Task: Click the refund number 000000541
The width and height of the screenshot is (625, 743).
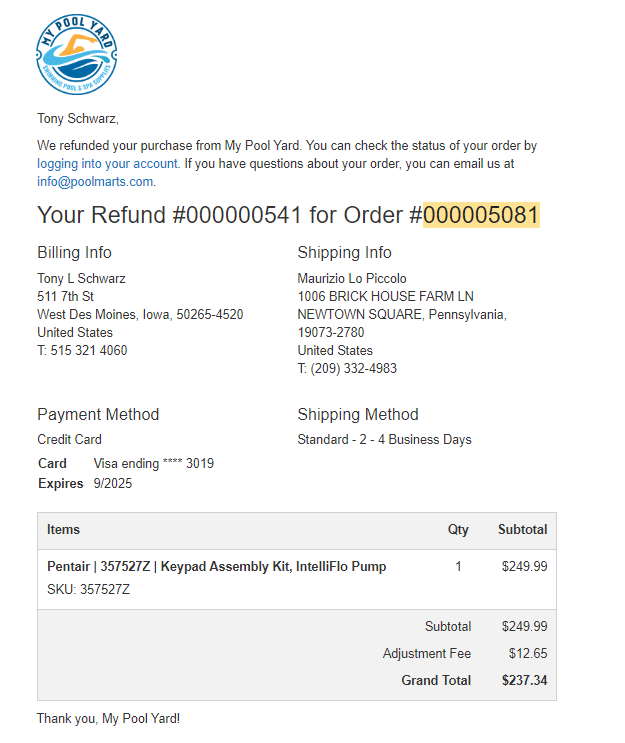Action: coord(237,215)
